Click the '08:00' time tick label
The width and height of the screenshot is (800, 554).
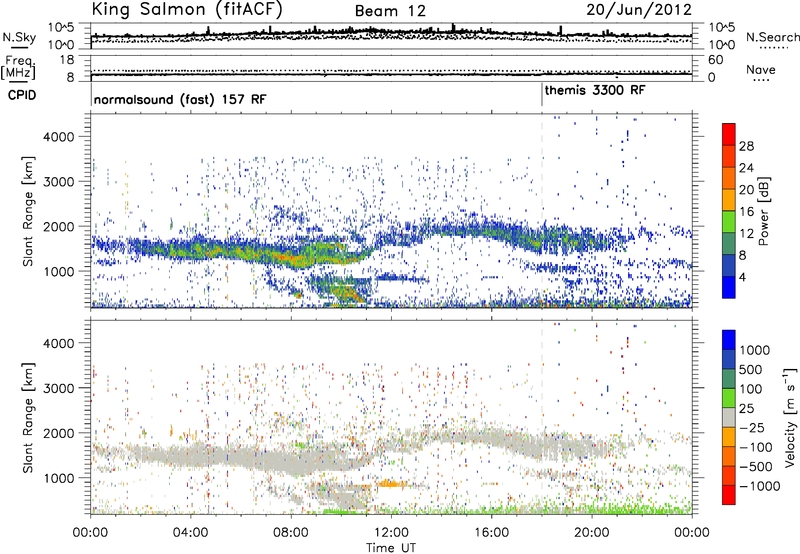click(x=291, y=533)
